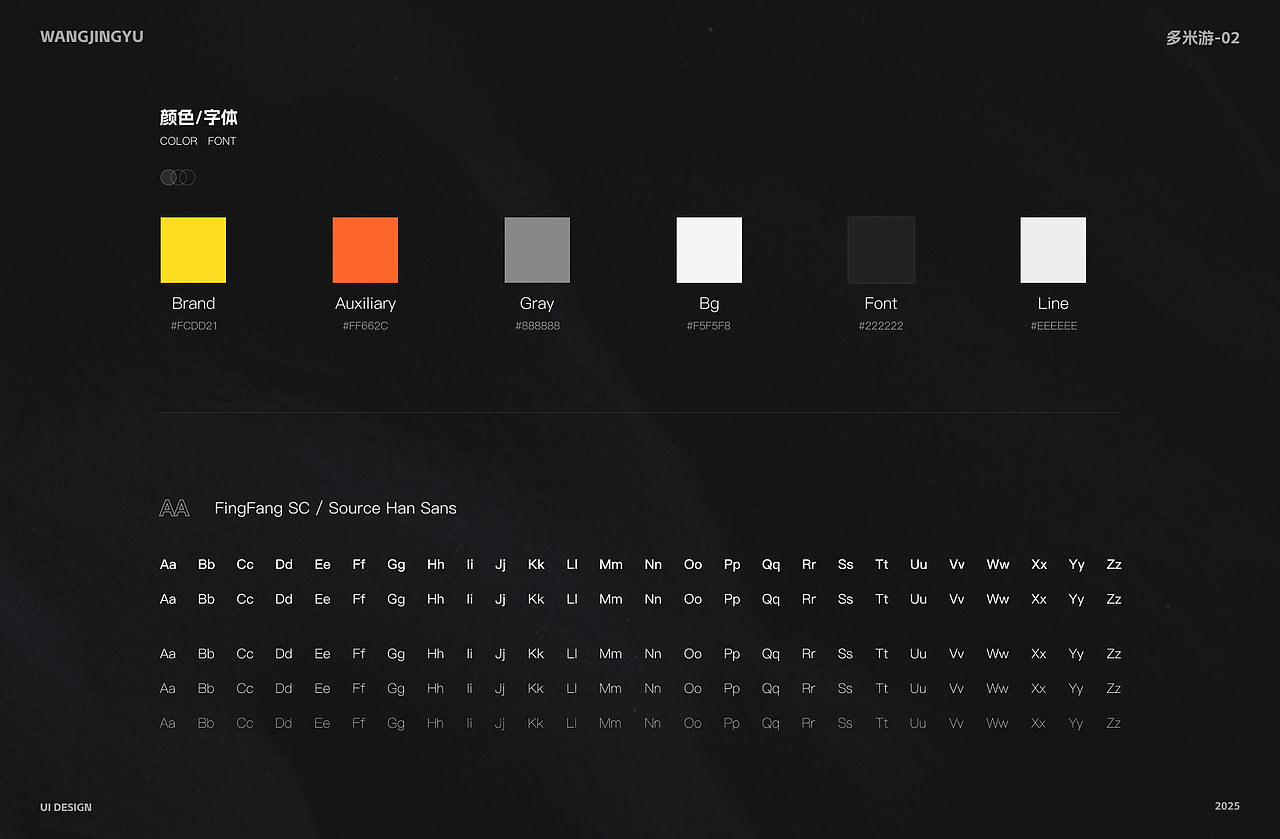1280x839 pixels.
Task: Click Oo in the third font row
Action: pyautogui.click(x=693, y=654)
